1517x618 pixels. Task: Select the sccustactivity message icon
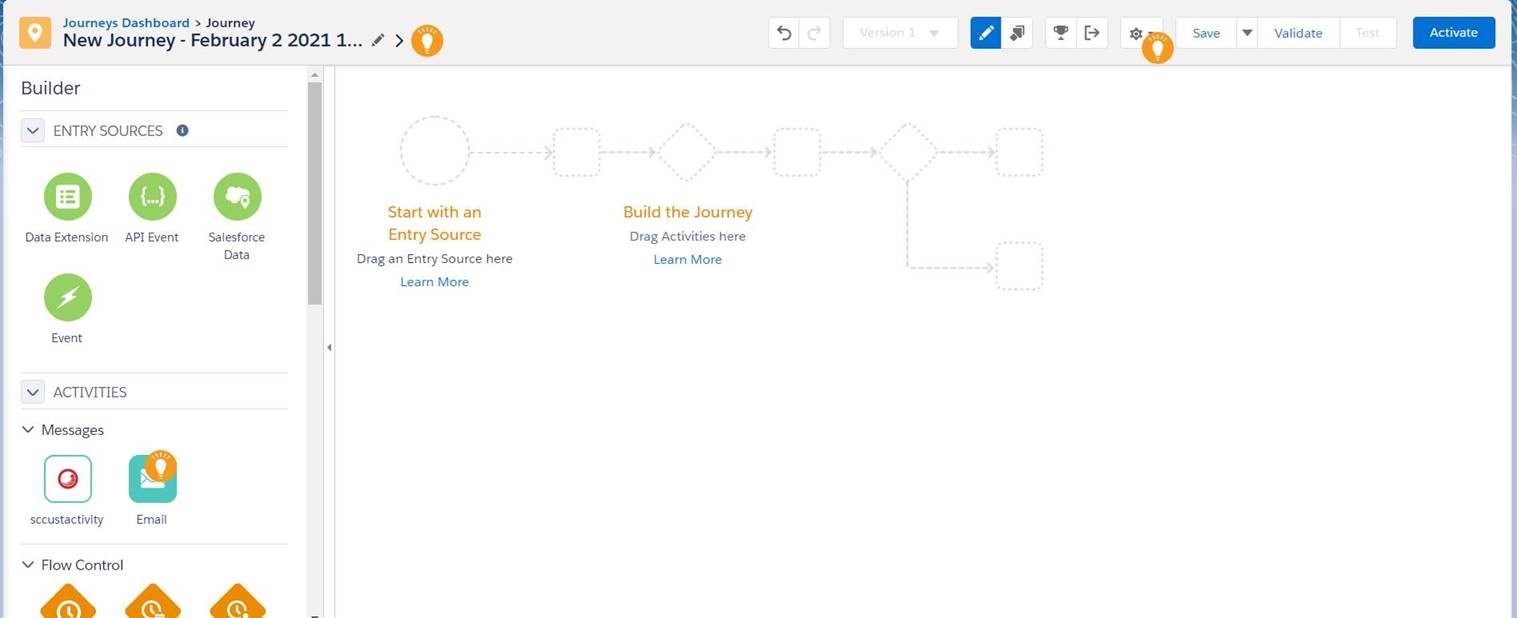pyautogui.click(x=66, y=477)
